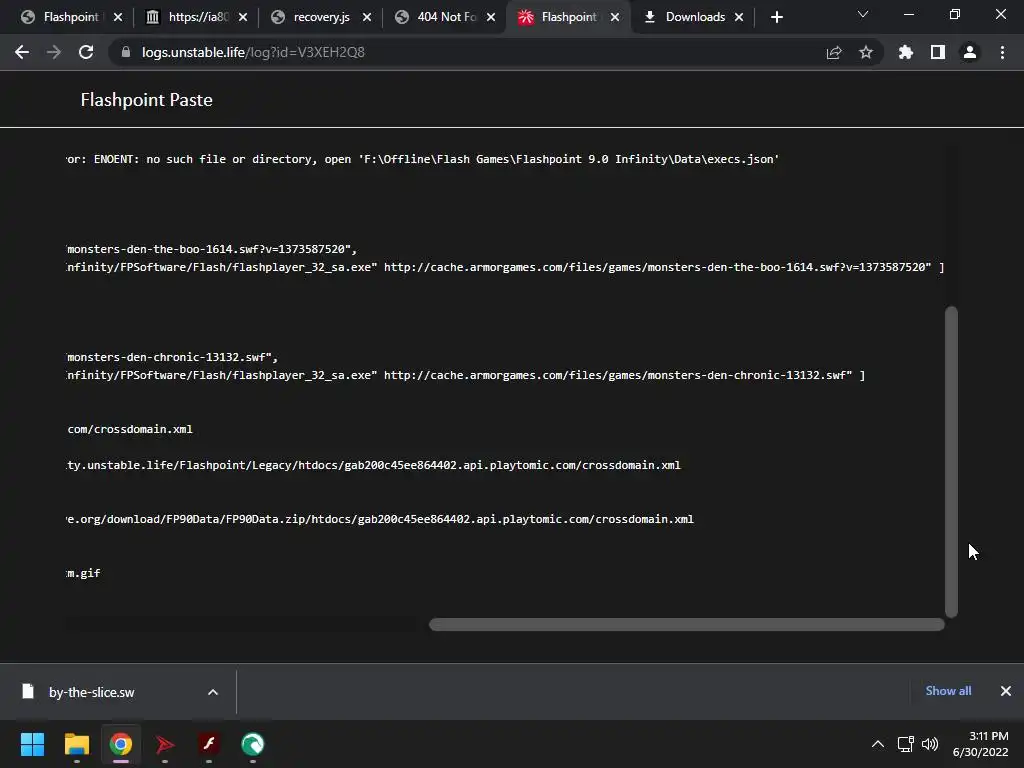This screenshot has width=1024, height=768.
Task: Open the red arrow app in taskbar
Action: (x=165, y=744)
